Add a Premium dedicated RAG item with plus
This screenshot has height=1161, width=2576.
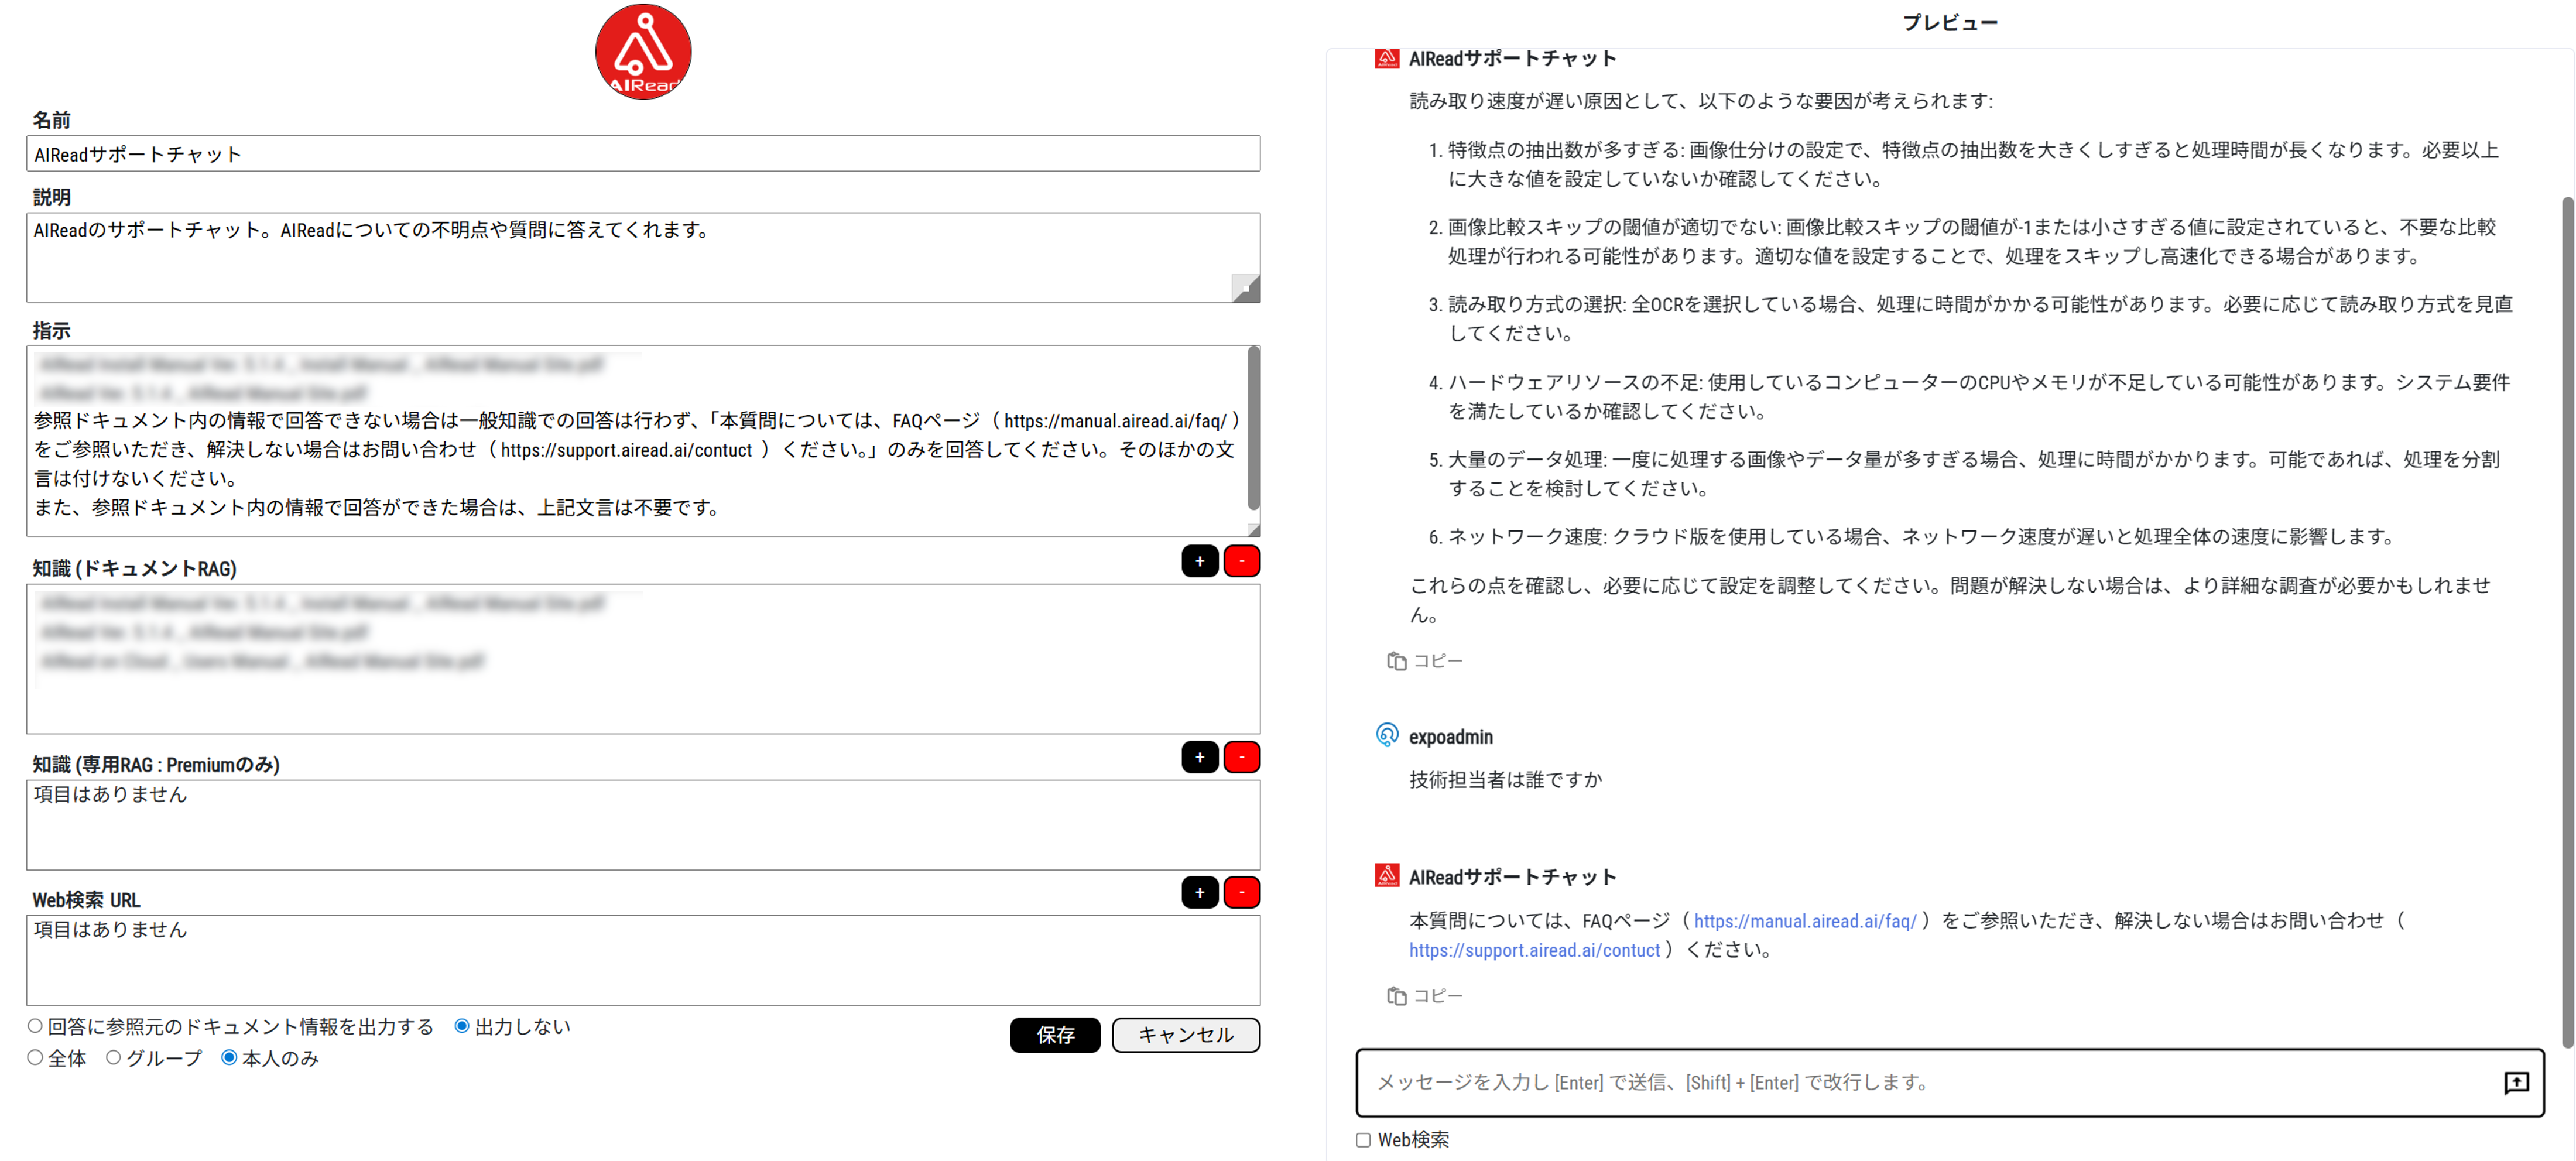point(1199,757)
